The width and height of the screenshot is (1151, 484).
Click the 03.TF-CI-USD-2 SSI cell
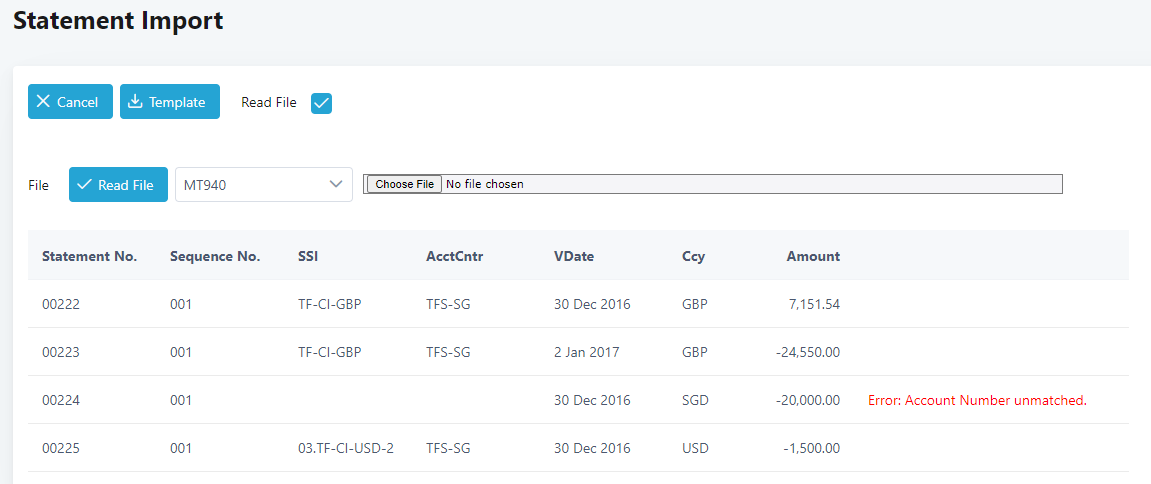(346, 448)
